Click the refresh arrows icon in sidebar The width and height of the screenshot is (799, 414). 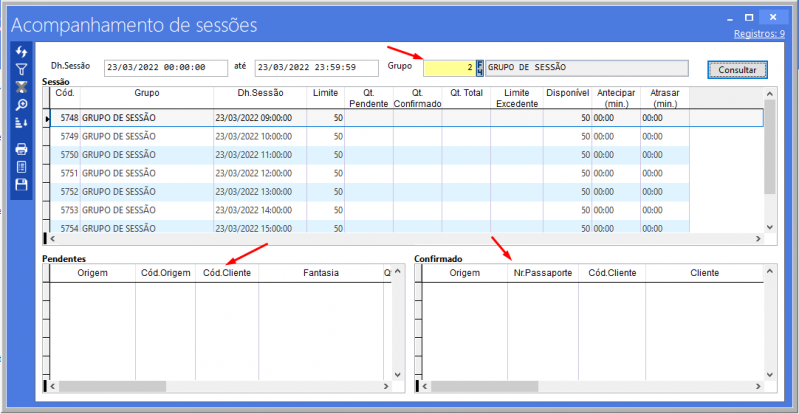21,51
